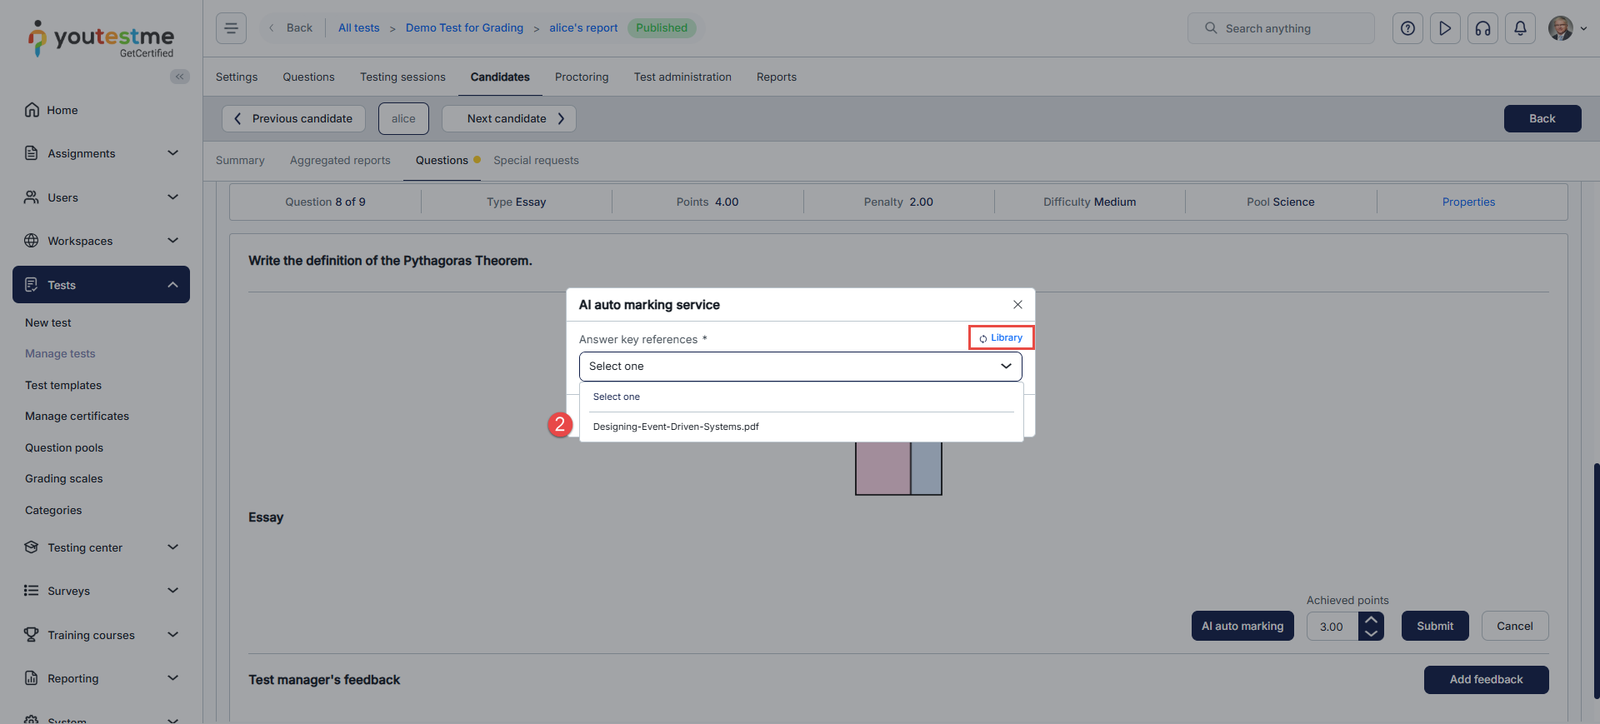Open the Summary sub-tab

tap(240, 160)
